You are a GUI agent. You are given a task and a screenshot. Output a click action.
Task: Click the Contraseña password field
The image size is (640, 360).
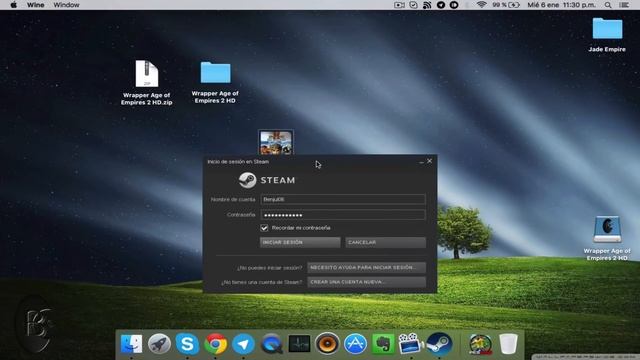click(343, 215)
